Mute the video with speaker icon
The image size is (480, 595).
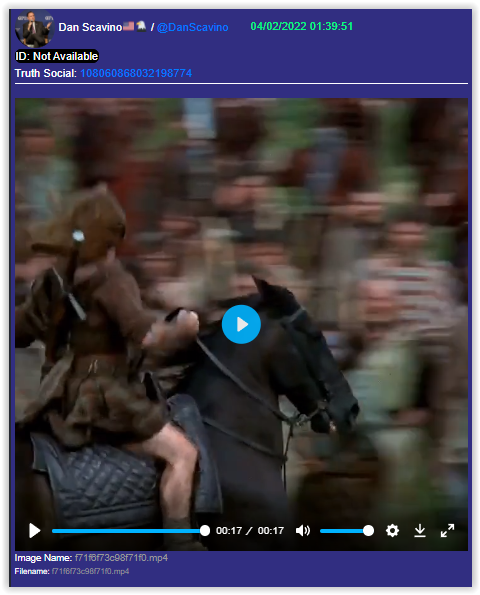coord(303,530)
